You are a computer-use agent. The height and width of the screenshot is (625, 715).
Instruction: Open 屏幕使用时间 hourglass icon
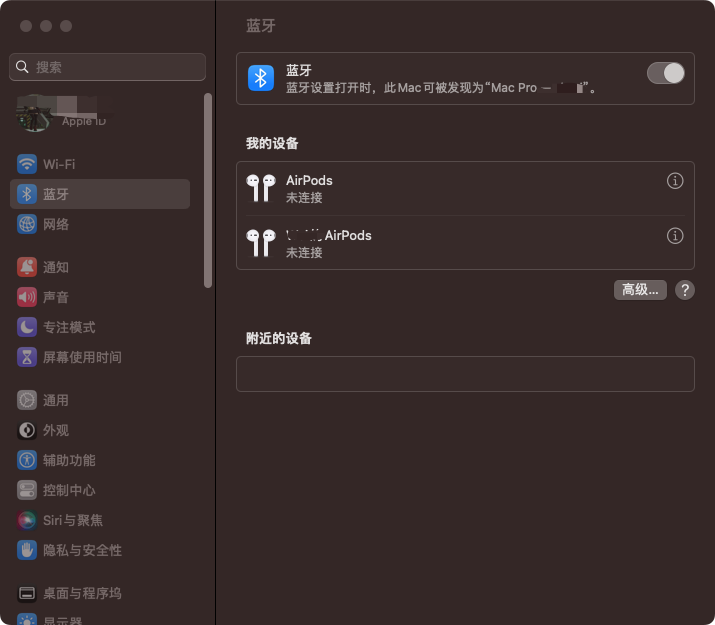tap(27, 357)
